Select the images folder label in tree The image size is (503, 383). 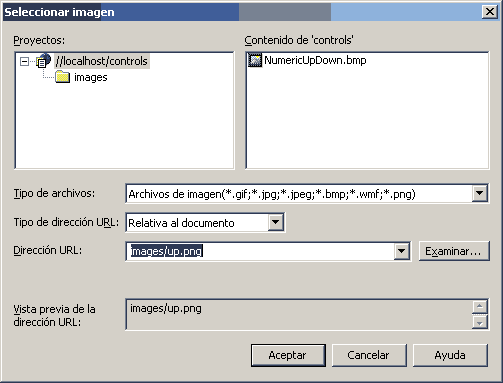[x=91, y=77]
